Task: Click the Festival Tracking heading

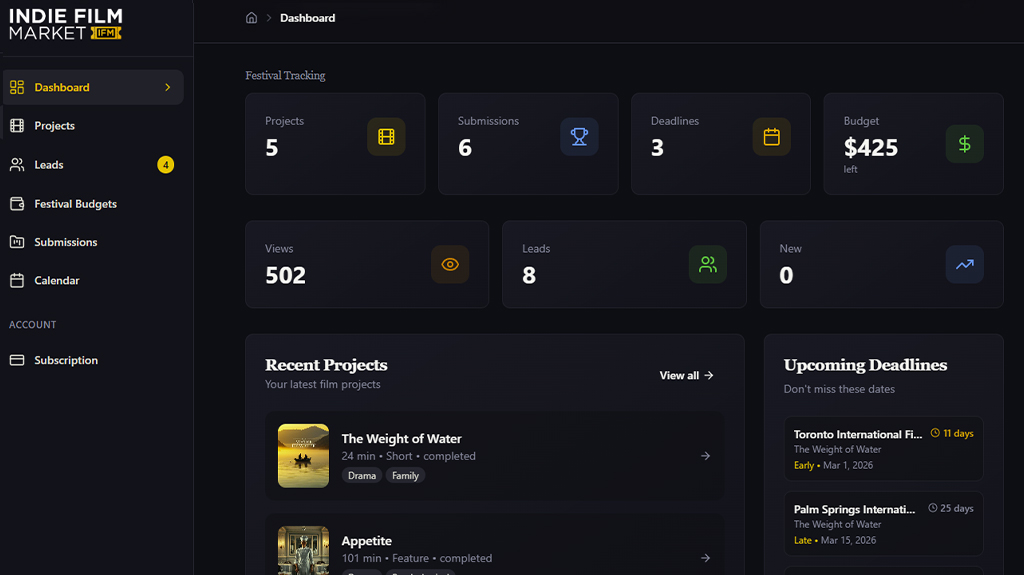Action: (285, 75)
